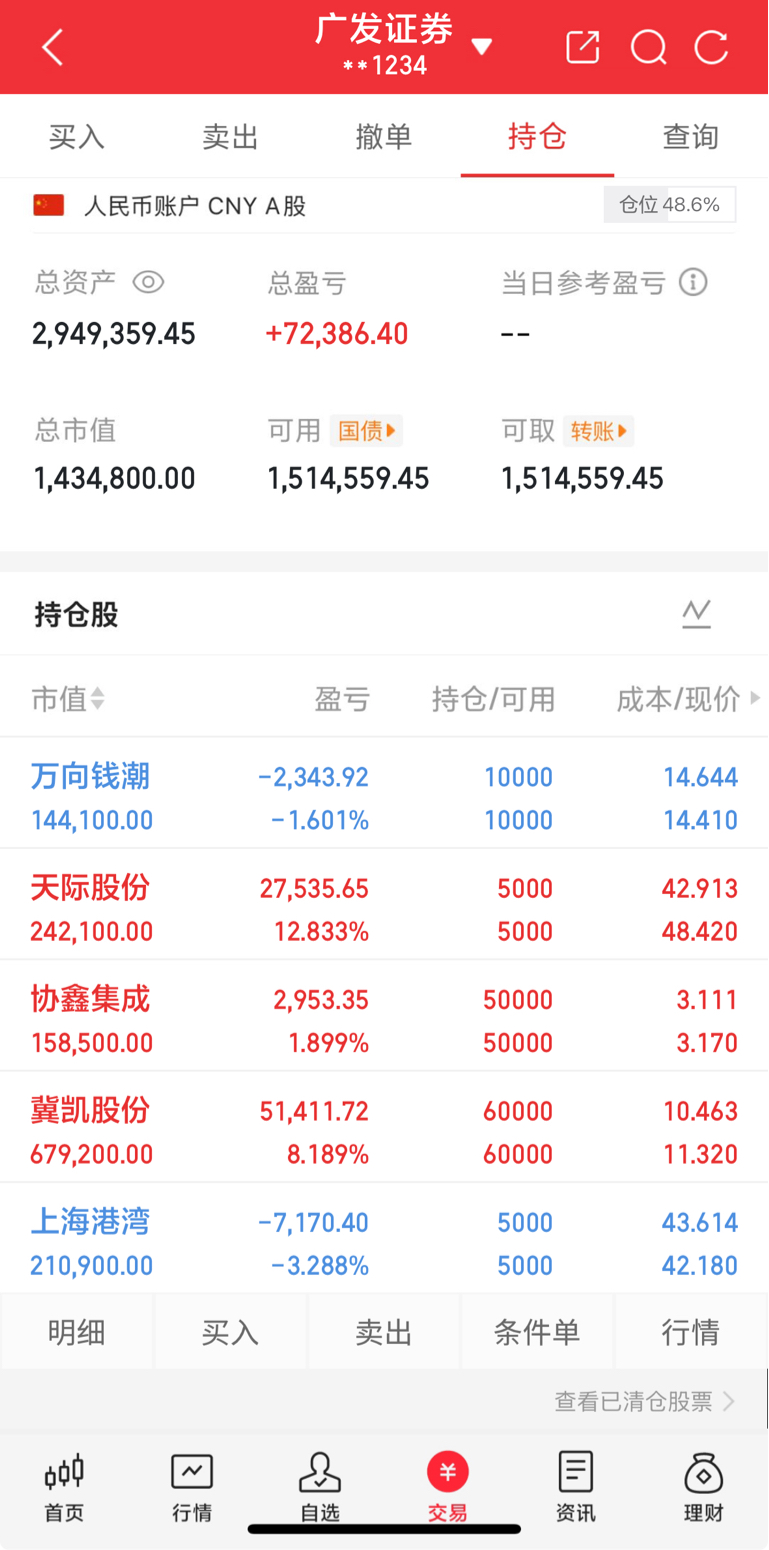The height and width of the screenshot is (1550, 769).
Task: Refresh holdings with the reload icon
Action: click(711, 47)
